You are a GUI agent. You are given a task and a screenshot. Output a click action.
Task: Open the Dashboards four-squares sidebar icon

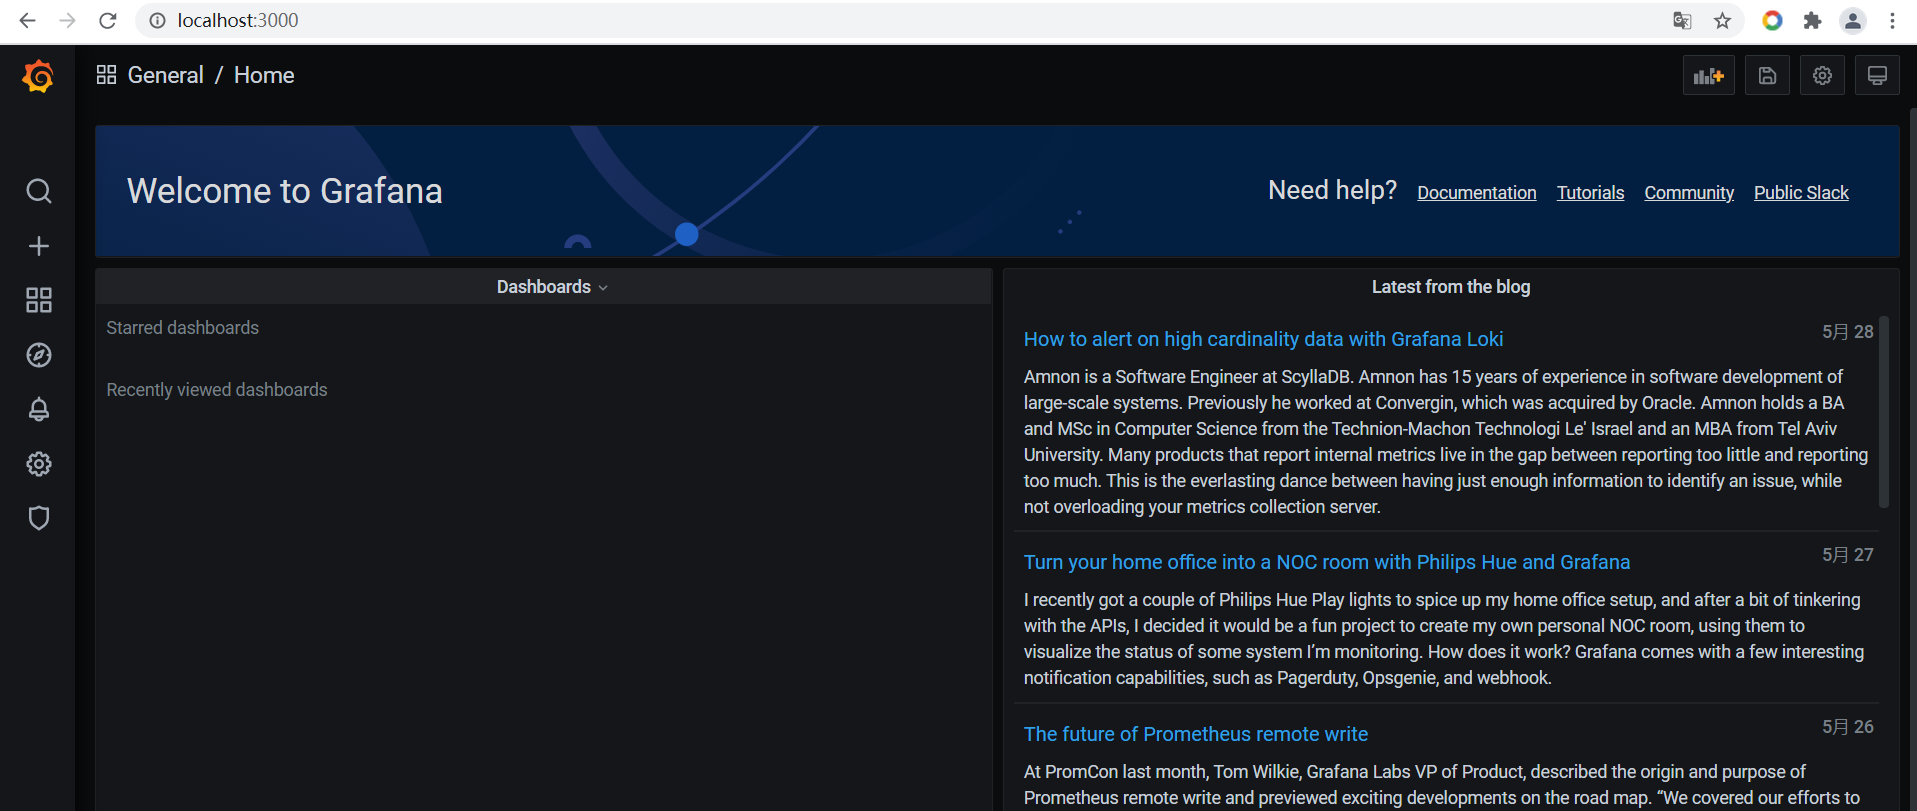point(39,300)
